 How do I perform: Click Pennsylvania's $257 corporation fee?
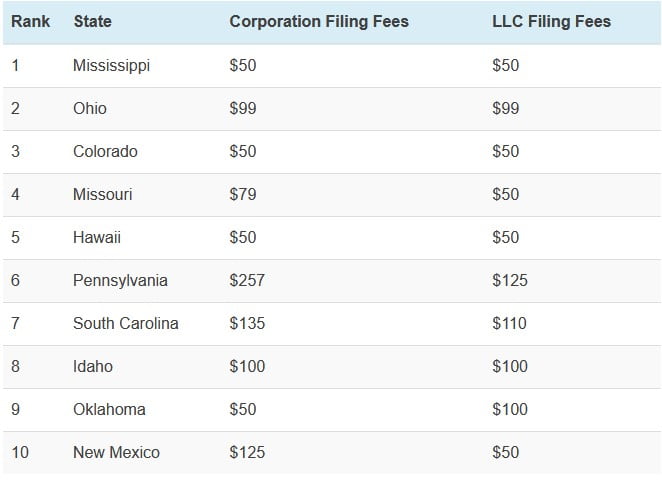[247, 280]
